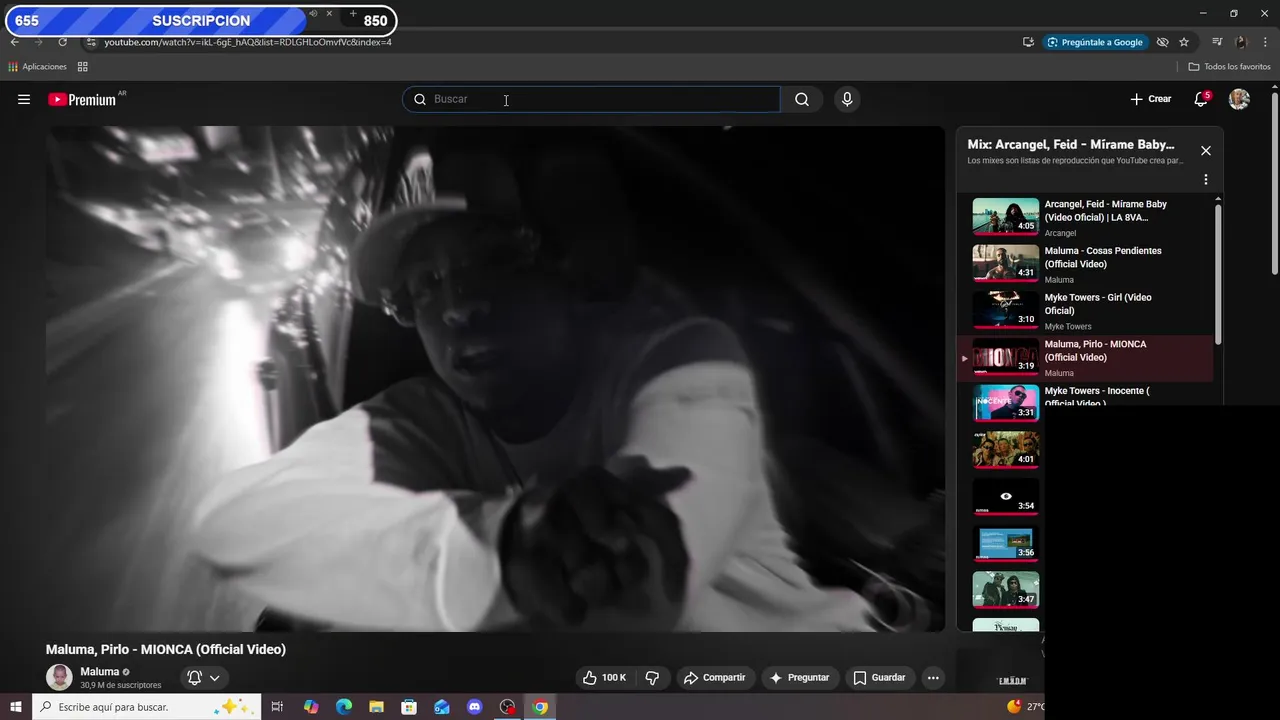Open more actions ellipsis below video
1280x720 pixels.
click(x=933, y=677)
